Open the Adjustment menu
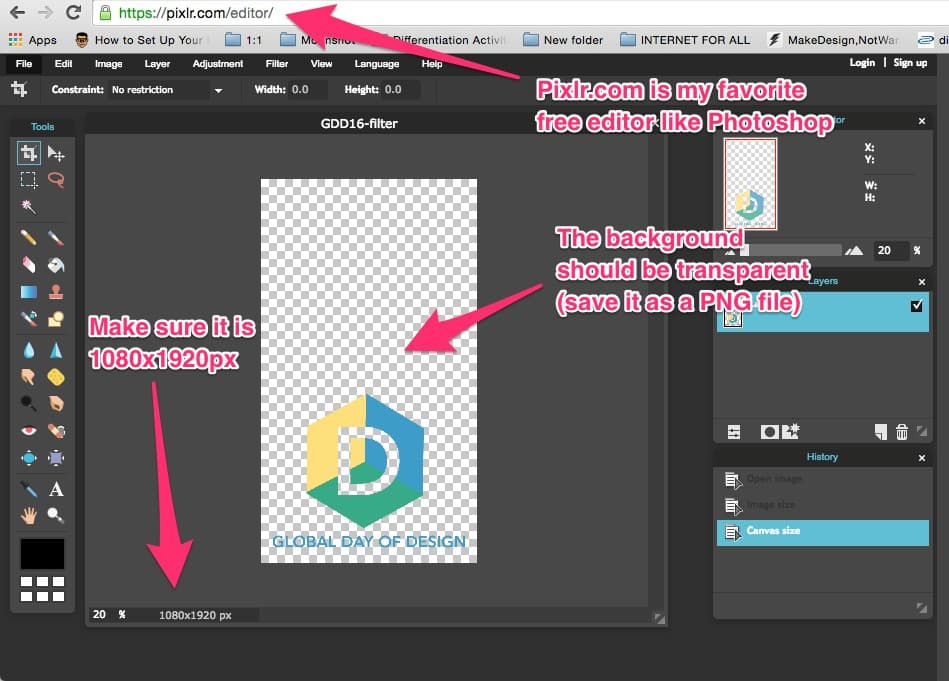This screenshot has width=949, height=681. pos(218,64)
